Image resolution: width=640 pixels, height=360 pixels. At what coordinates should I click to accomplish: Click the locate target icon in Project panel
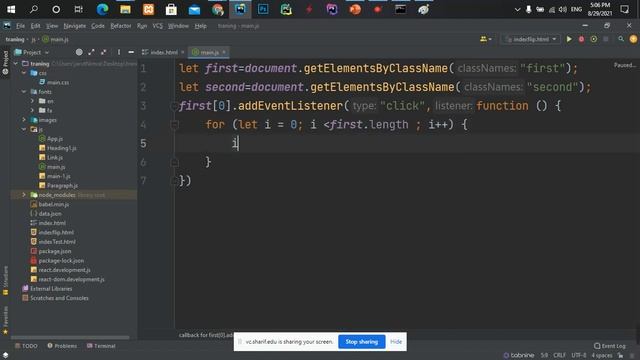(x=79, y=52)
